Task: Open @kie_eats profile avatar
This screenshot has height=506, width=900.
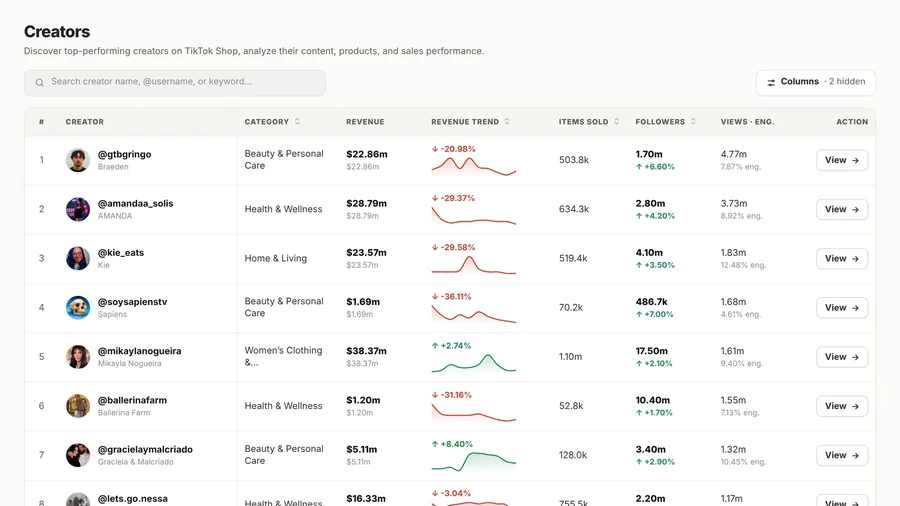Action: [x=77, y=258]
